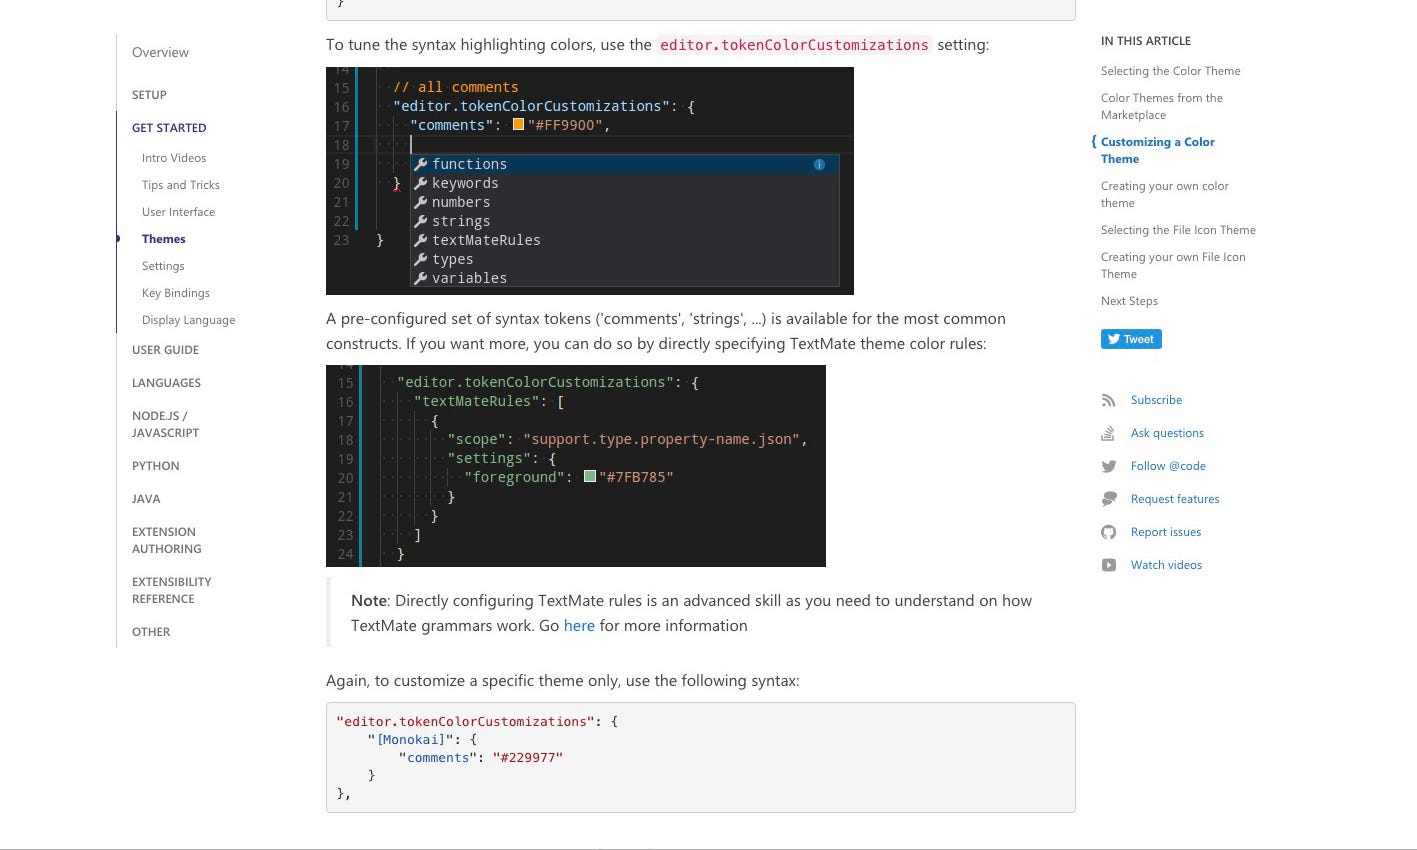1417x850 pixels.
Task: Choose strings in the autocomplete popup
Action: pos(461,221)
